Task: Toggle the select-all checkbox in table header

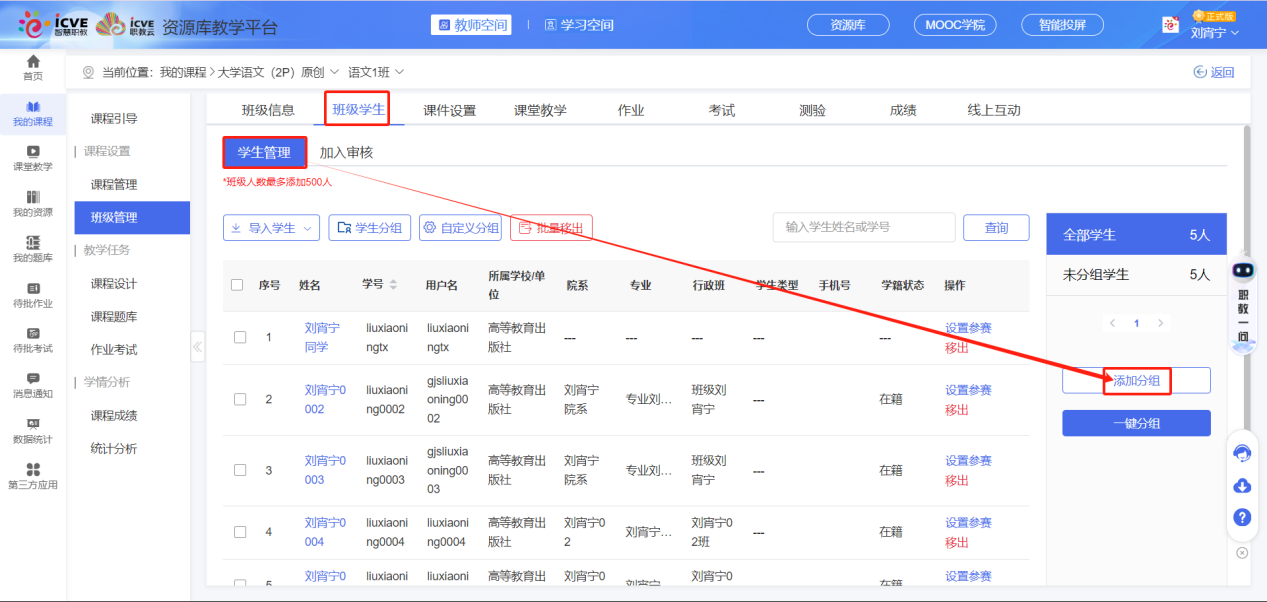Action: point(237,285)
